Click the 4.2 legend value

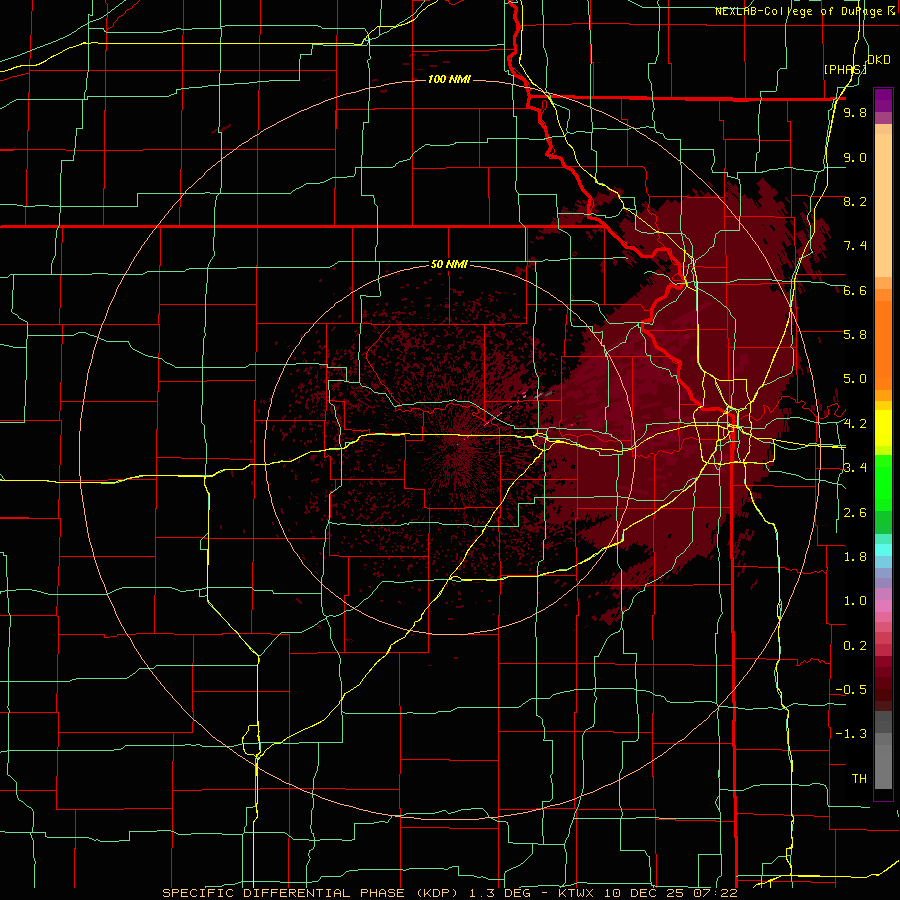click(855, 424)
